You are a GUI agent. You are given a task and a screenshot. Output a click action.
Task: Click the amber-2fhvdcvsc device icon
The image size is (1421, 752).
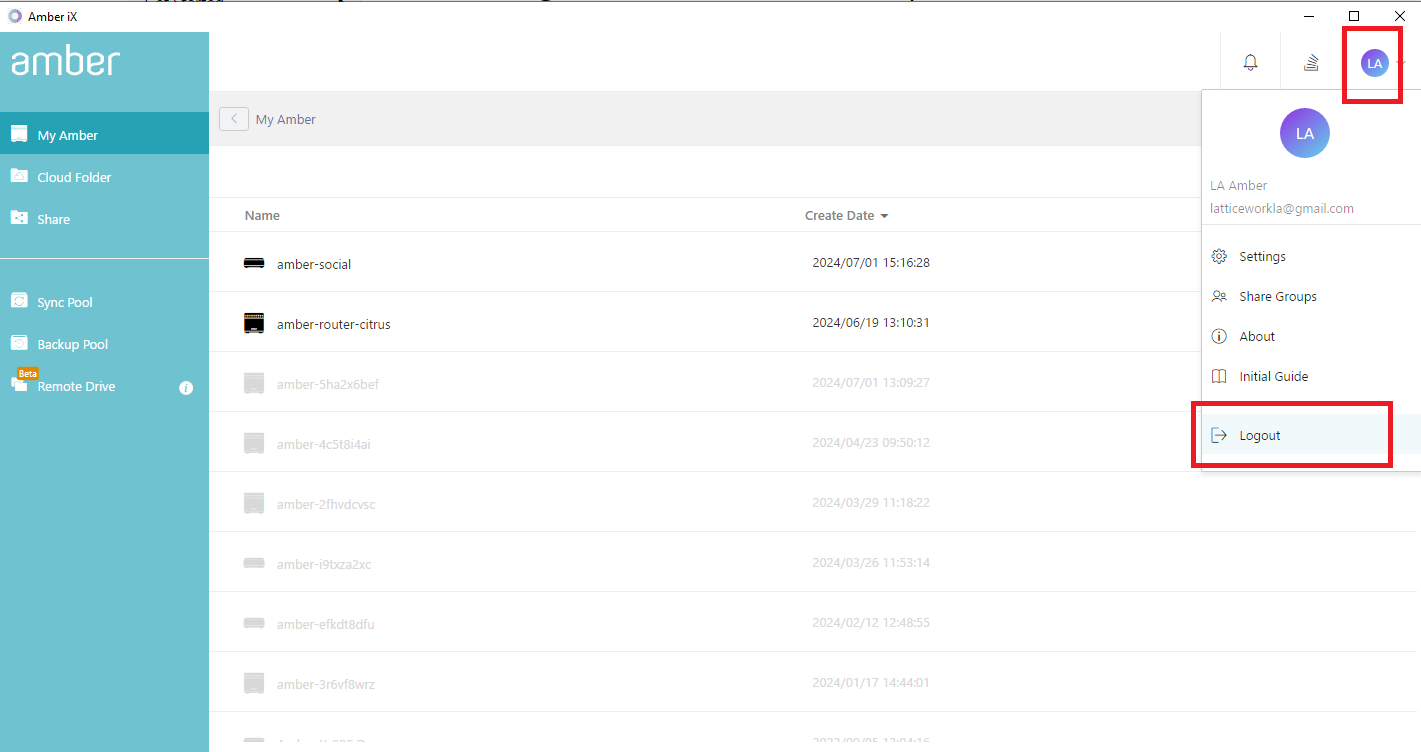click(x=254, y=503)
